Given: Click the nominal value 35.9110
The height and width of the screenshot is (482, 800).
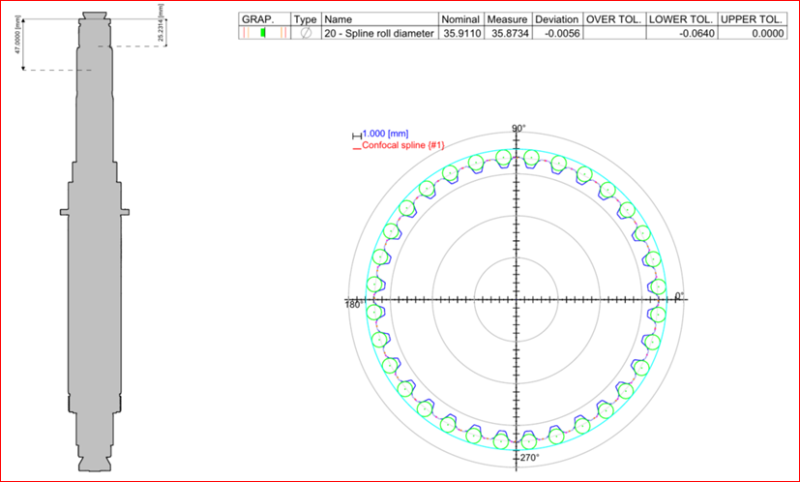Looking at the screenshot, I should [461, 33].
